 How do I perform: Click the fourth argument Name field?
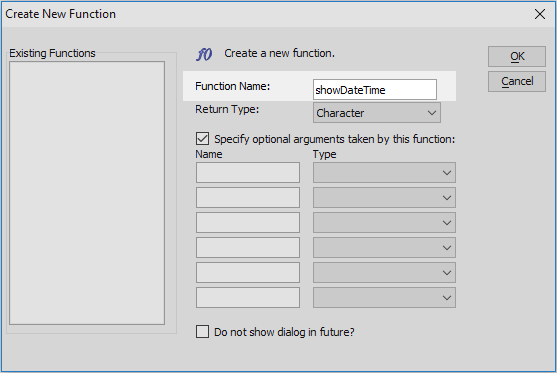[248, 248]
